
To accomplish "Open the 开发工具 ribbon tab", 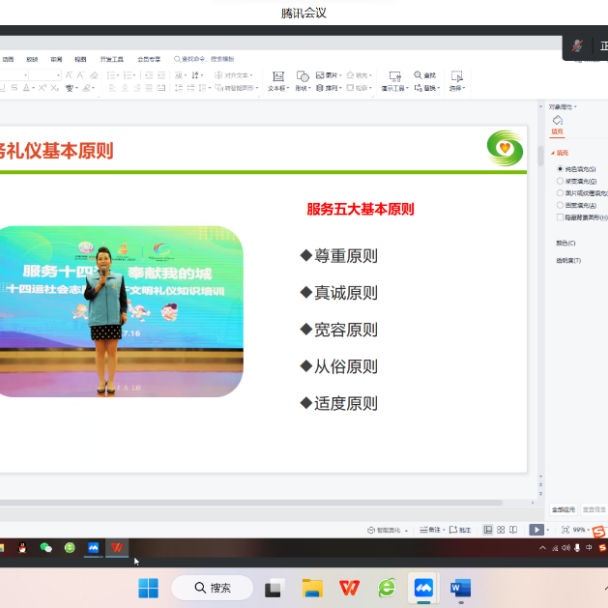I will 112,59.
